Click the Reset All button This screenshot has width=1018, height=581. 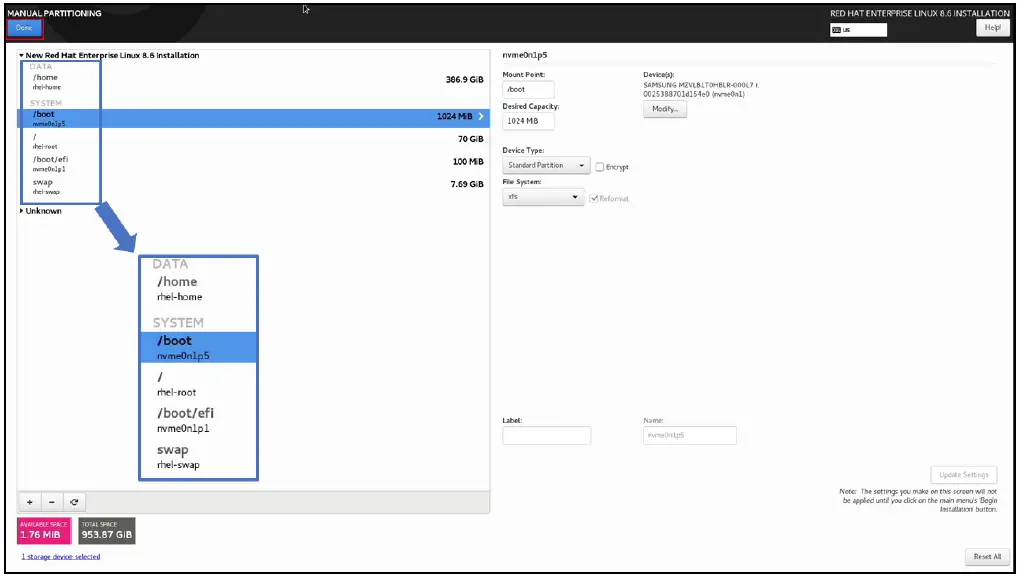tap(987, 556)
